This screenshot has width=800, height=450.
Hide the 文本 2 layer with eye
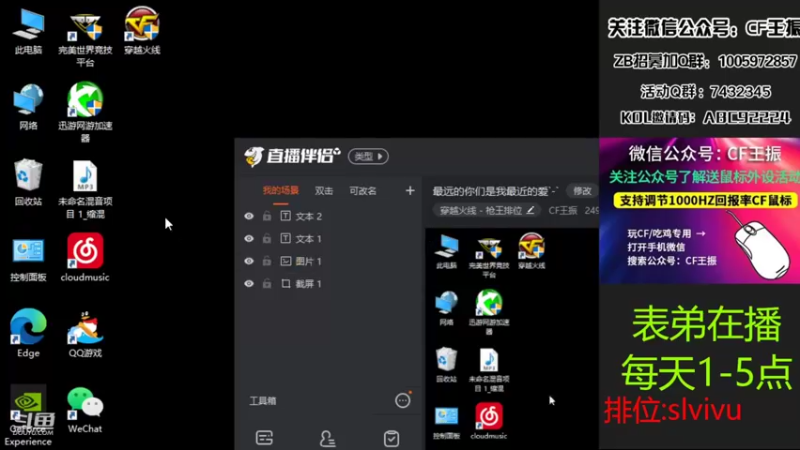coord(249,216)
